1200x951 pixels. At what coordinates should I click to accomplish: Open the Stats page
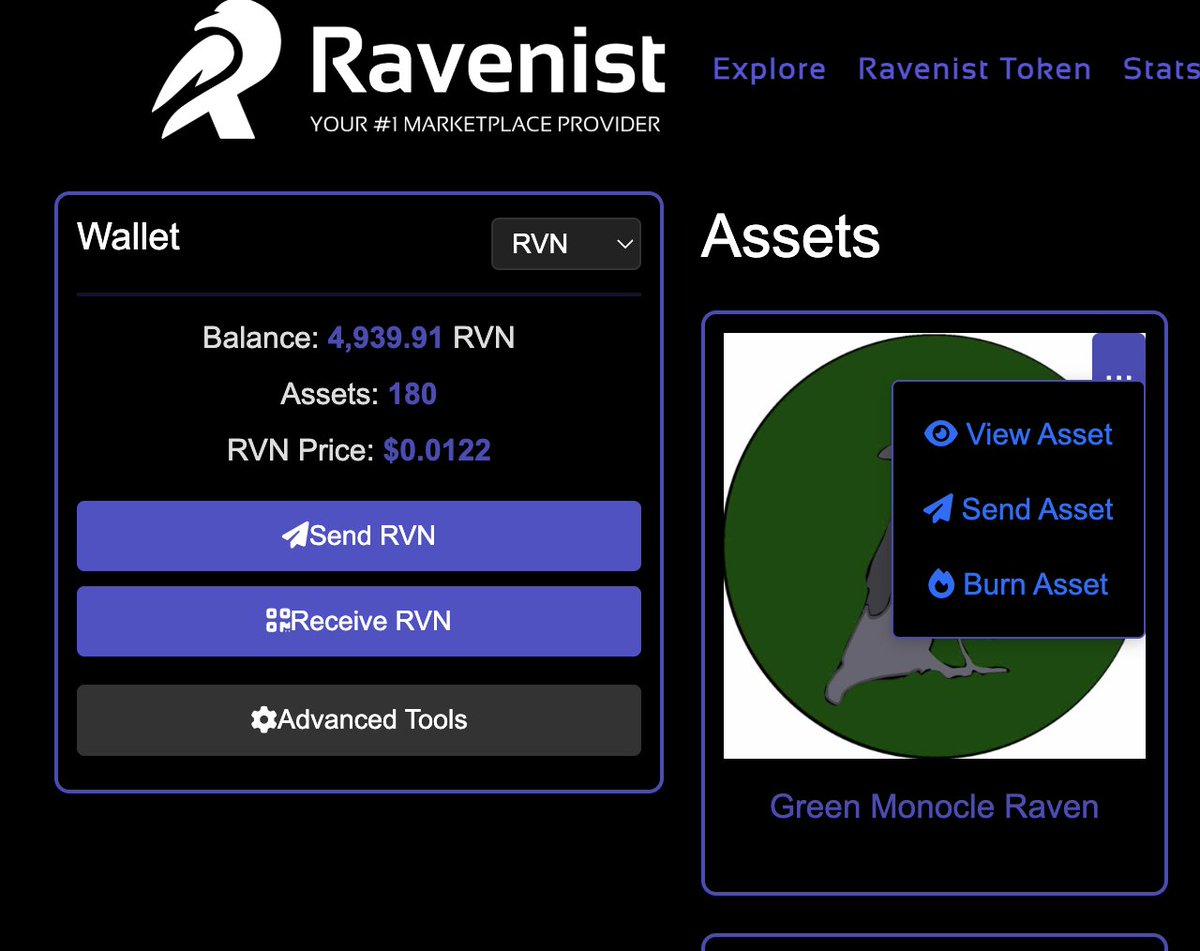click(x=1161, y=69)
